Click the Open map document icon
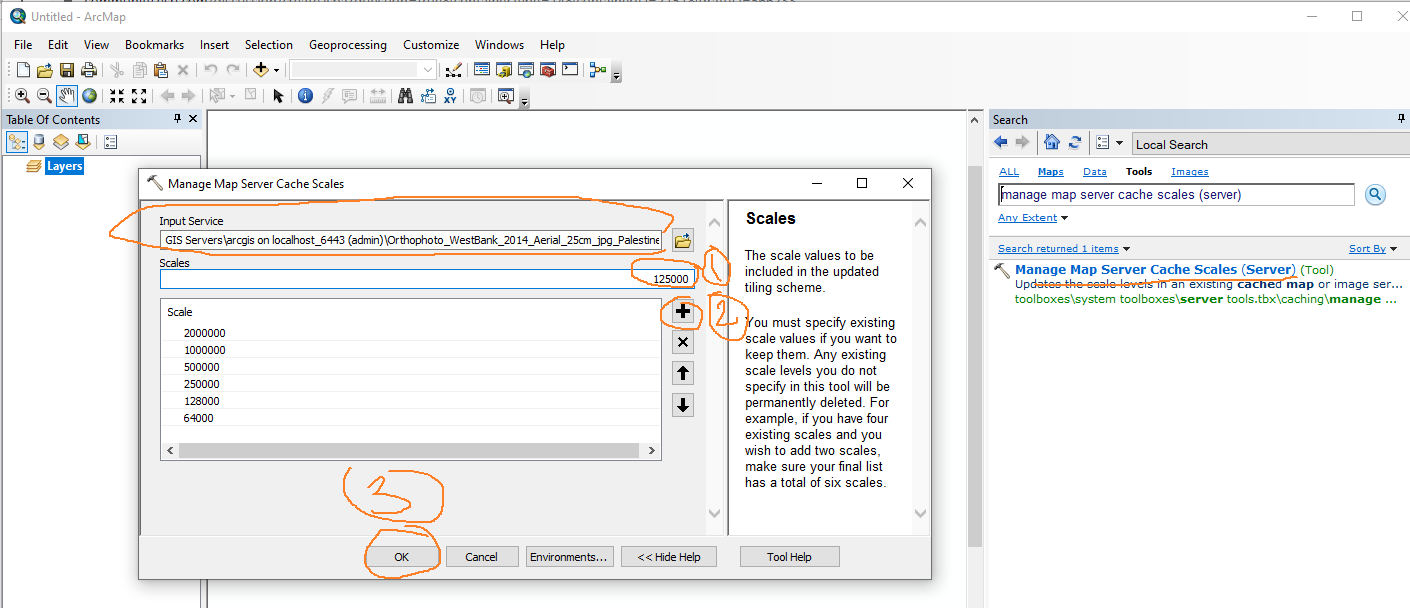Screen dimensions: 1410x608 (x=45, y=70)
